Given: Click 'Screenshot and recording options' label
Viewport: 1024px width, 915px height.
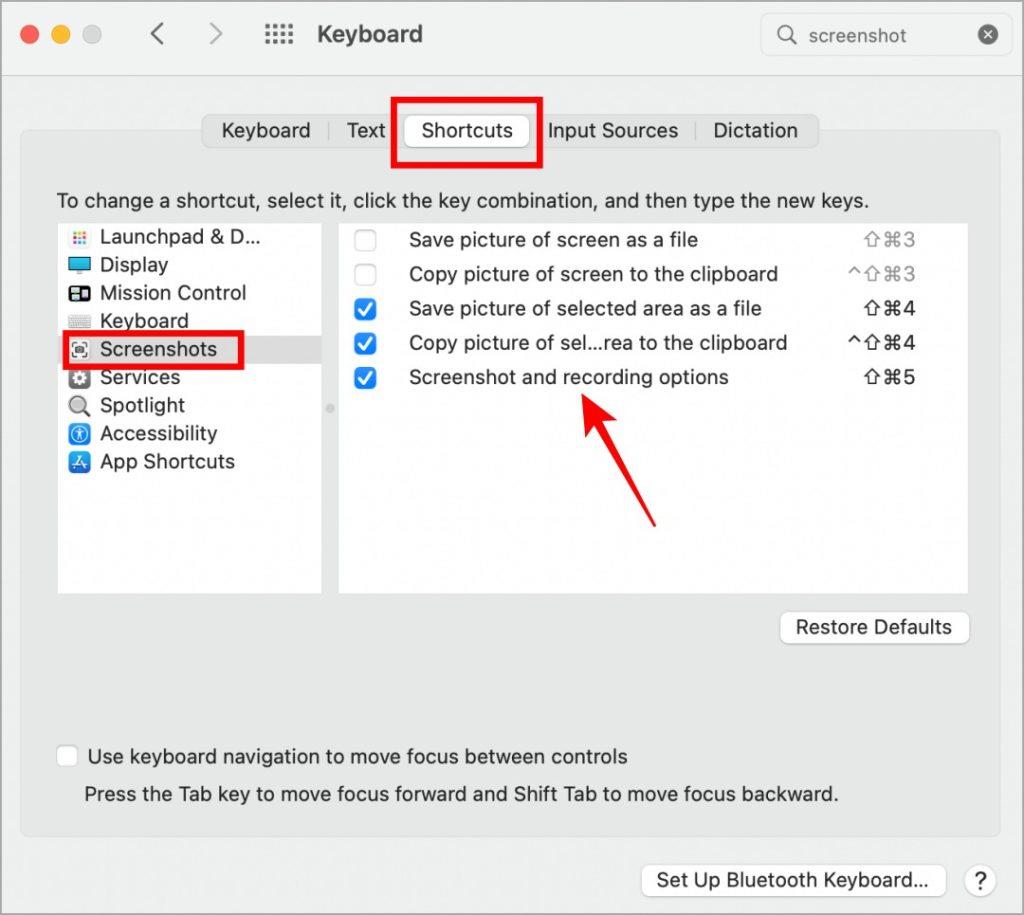Looking at the screenshot, I should [568, 377].
